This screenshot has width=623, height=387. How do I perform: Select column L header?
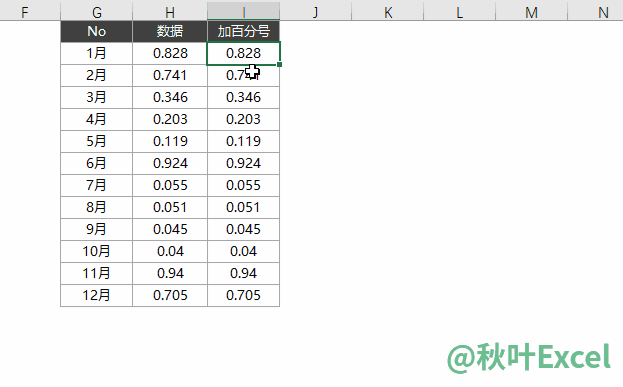click(x=460, y=12)
